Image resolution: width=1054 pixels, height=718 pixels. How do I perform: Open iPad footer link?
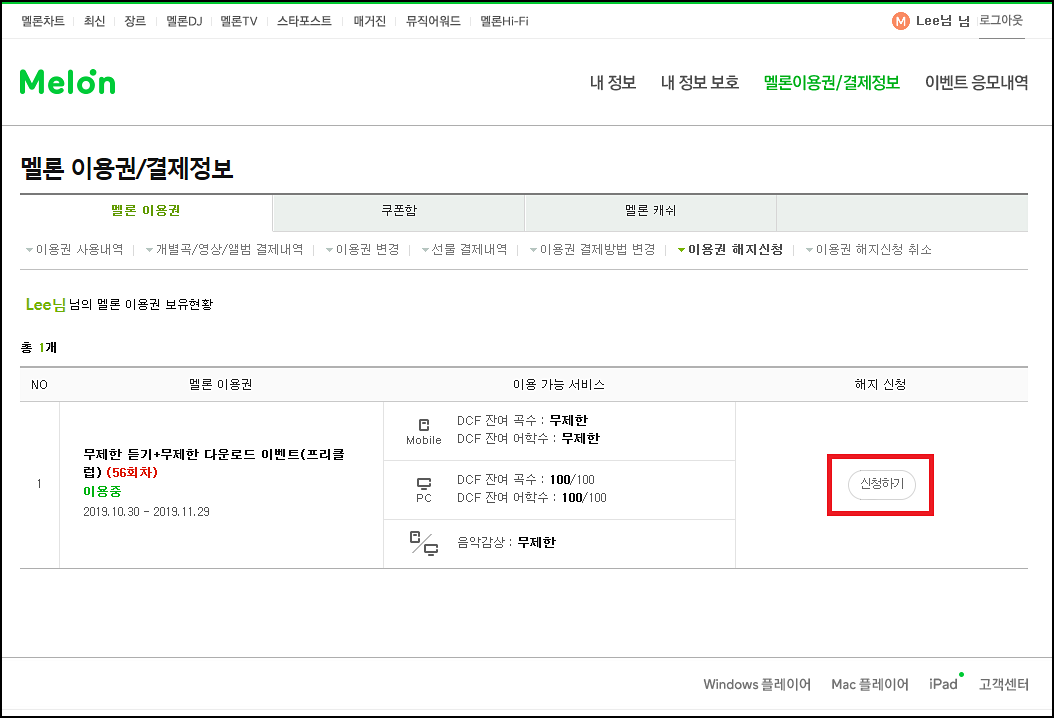[943, 684]
